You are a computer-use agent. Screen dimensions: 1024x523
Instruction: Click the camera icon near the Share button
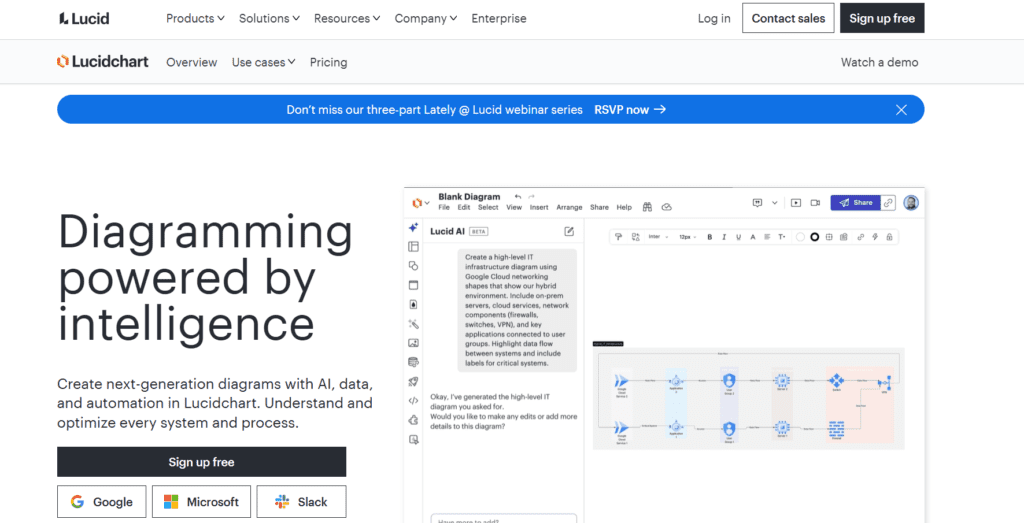point(815,202)
